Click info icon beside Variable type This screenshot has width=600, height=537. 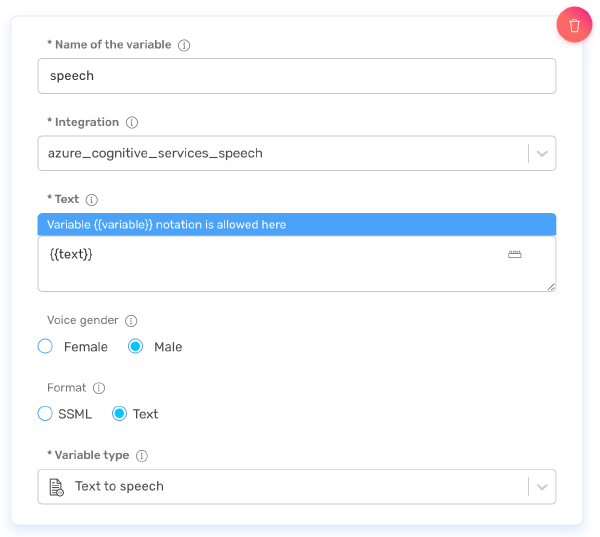(x=142, y=456)
